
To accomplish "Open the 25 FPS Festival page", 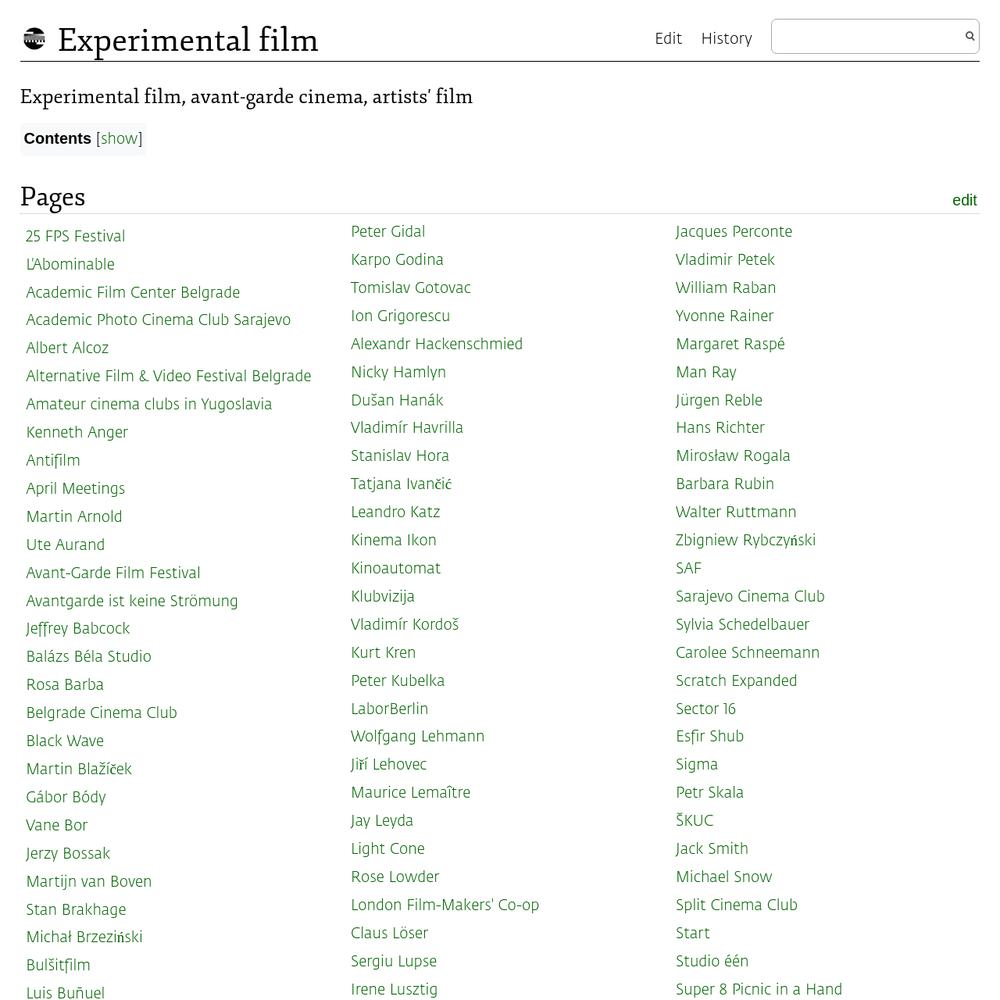I will click(75, 237).
